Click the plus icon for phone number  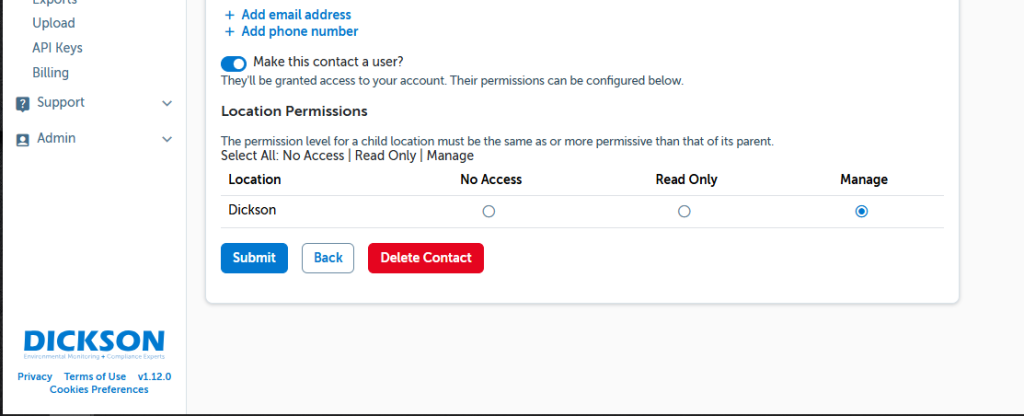tap(229, 32)
